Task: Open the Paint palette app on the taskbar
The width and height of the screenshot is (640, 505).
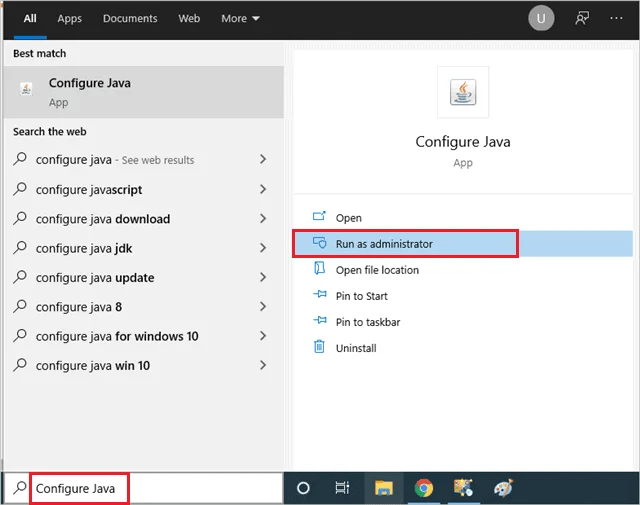Action: point(503,488)
